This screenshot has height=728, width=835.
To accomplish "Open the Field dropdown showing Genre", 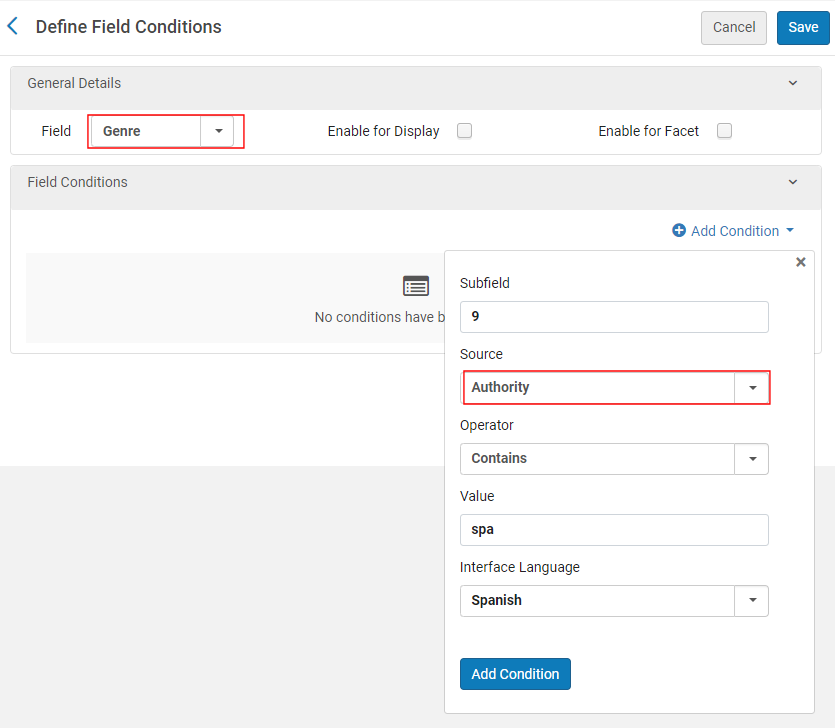I will 217,131.
